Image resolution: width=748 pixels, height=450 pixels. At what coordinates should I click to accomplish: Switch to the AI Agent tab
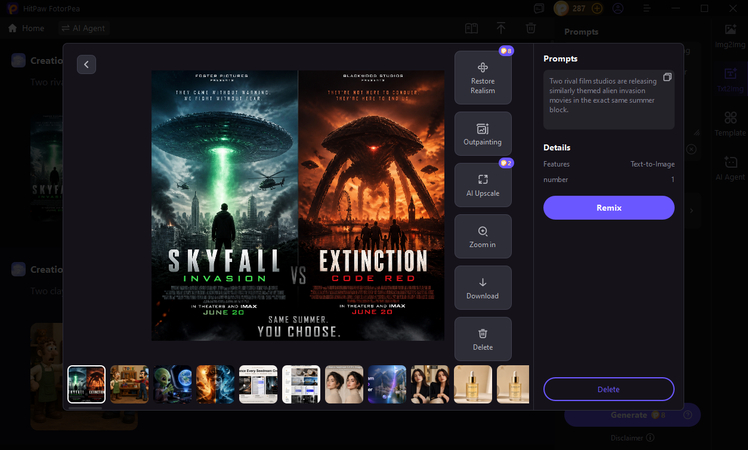83,28
